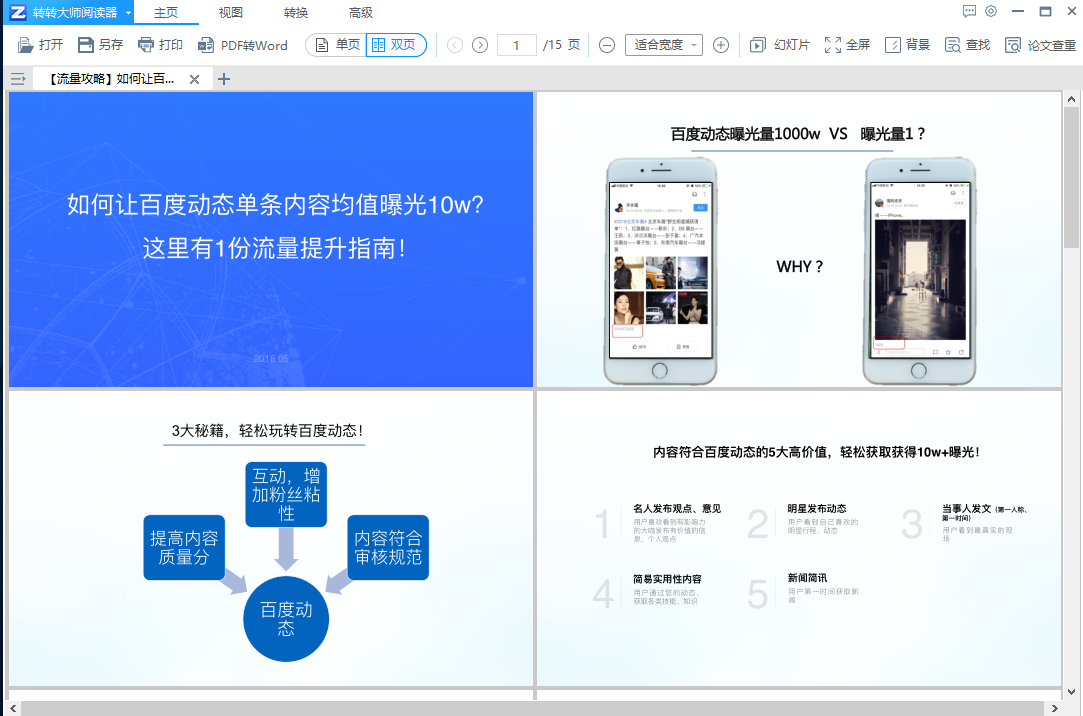The width and height of the screenshot is (1083, 716).
Task: Click the vertical scrollbar thumb
Action: pyautogui.click(x=1071, y=177)
